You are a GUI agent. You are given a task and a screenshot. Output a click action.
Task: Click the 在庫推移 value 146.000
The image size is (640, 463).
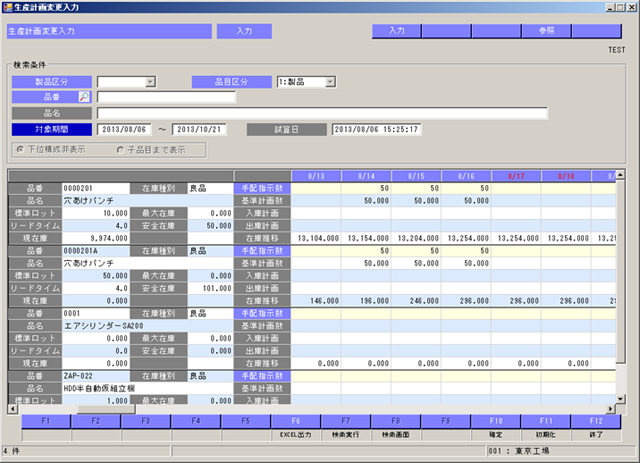coord(316,301)
